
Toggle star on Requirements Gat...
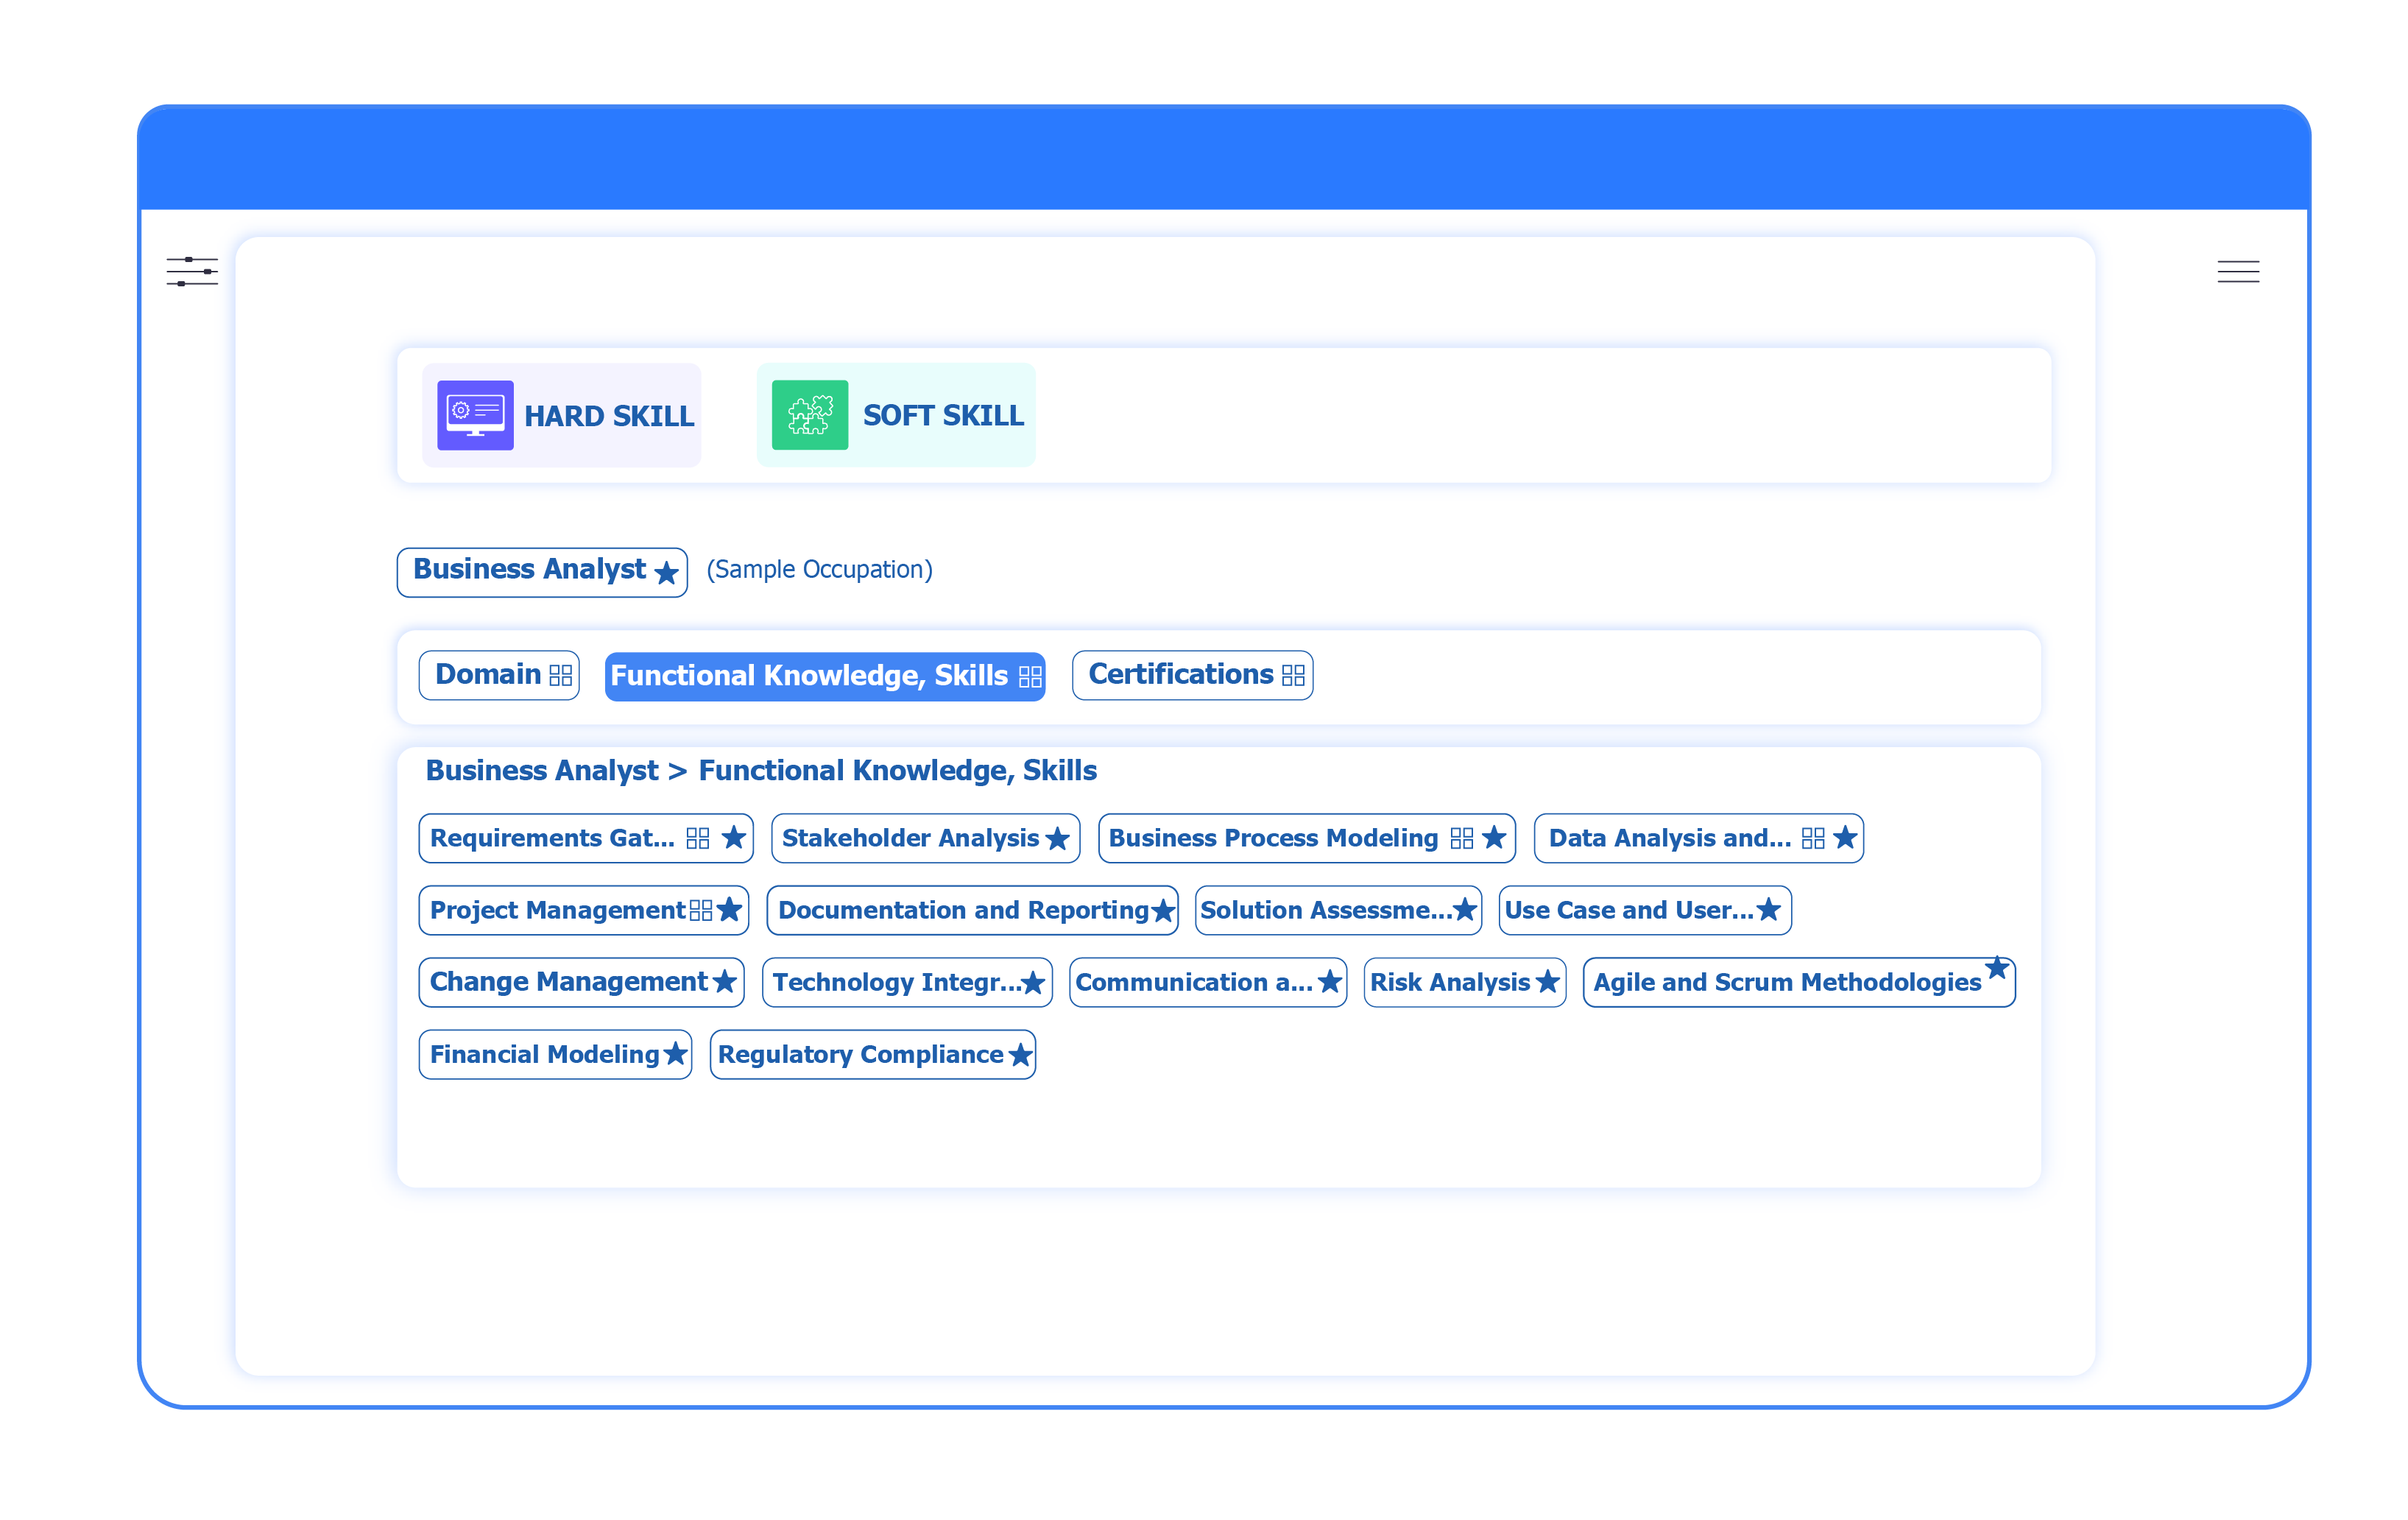pos(734,837)
